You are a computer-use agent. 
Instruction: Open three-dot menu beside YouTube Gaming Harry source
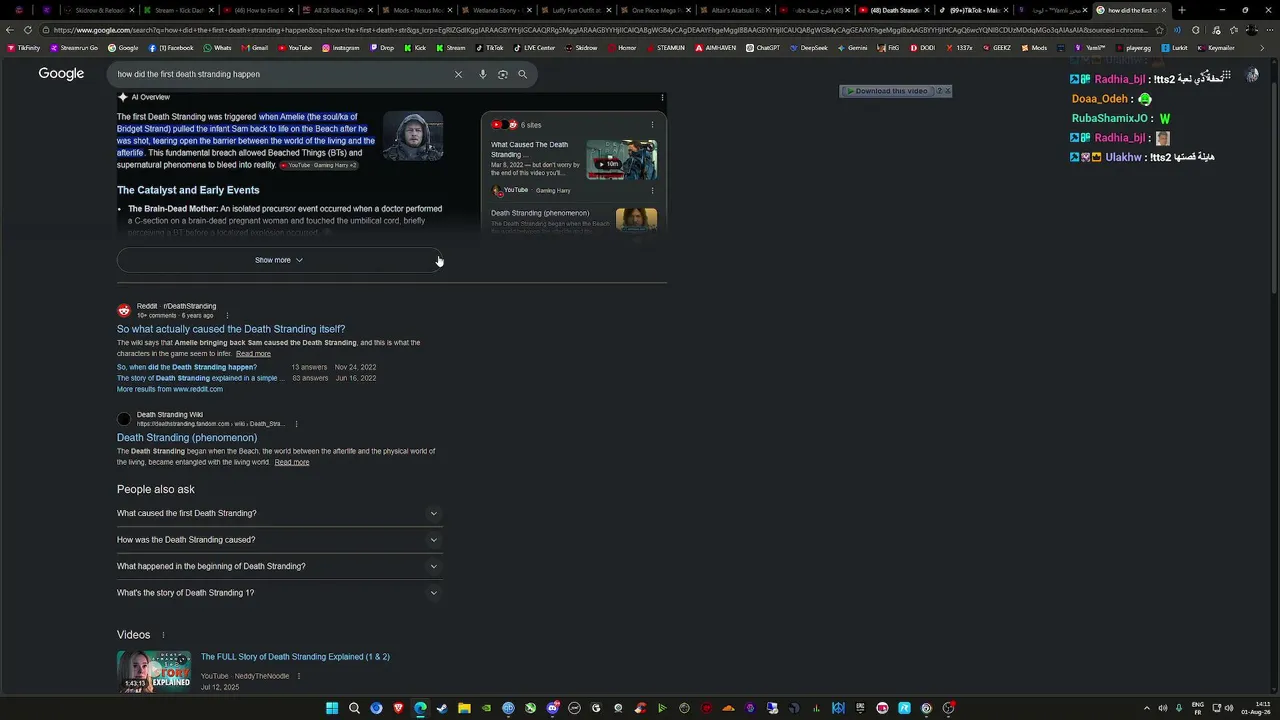(x=652, y=190)
